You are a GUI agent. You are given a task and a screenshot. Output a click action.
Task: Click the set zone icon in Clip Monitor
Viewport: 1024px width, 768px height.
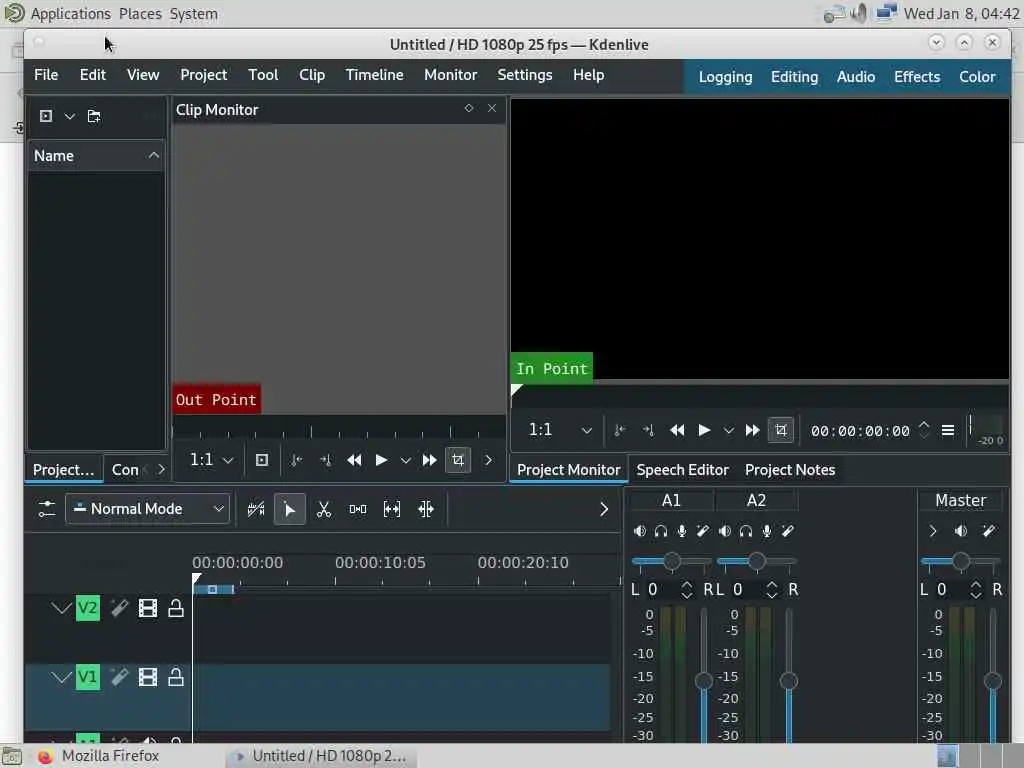[262, 460]
